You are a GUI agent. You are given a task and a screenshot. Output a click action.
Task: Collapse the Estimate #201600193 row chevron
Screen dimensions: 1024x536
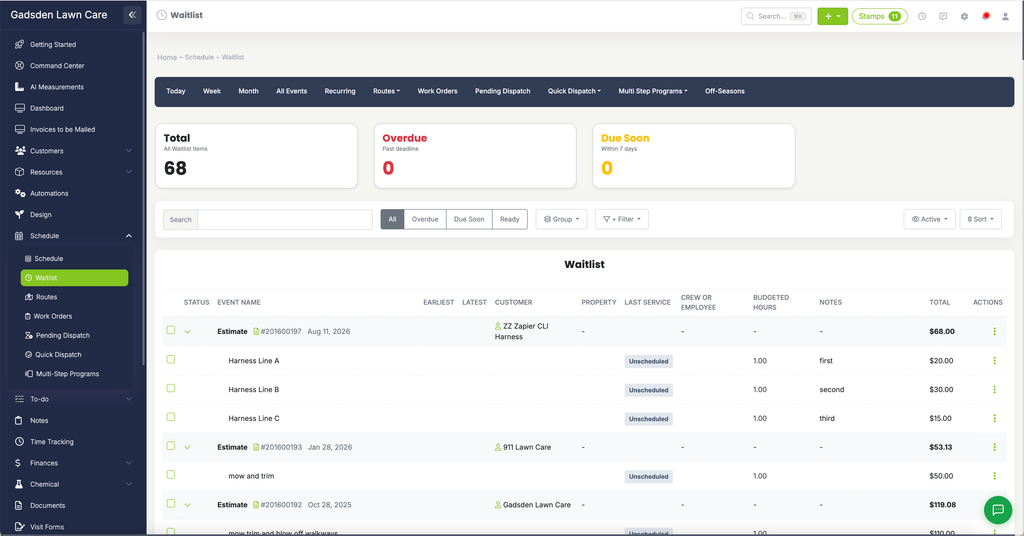click(x=187, y=447)
